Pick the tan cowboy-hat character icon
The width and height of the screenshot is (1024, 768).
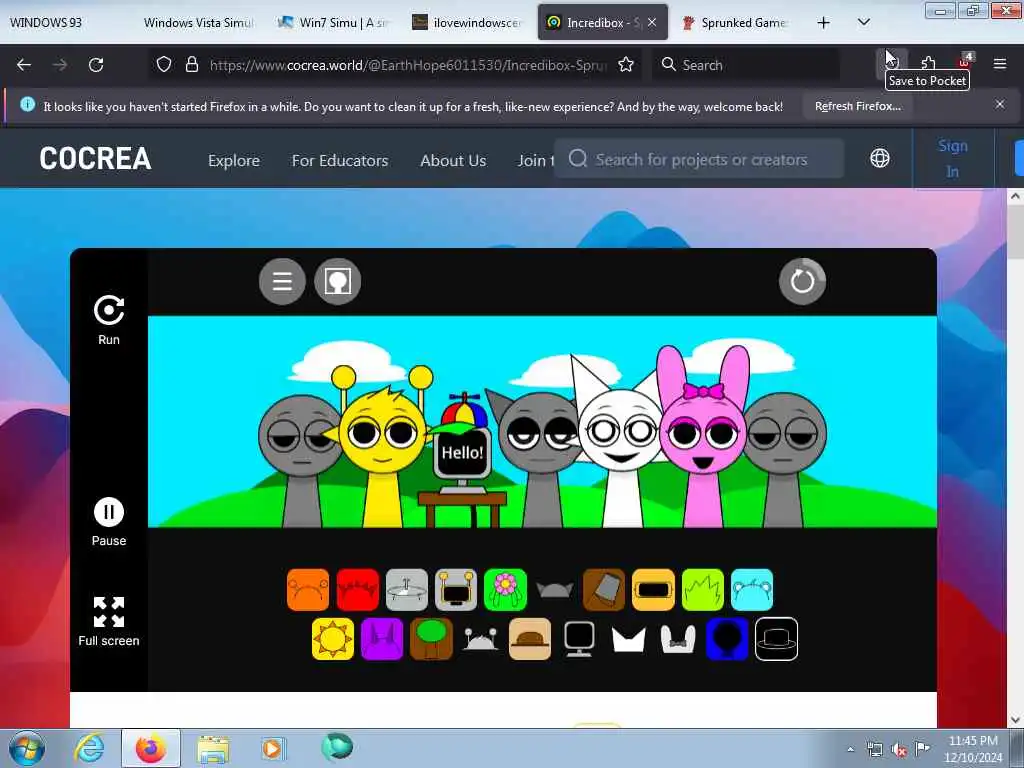click(x=530, y=639)
